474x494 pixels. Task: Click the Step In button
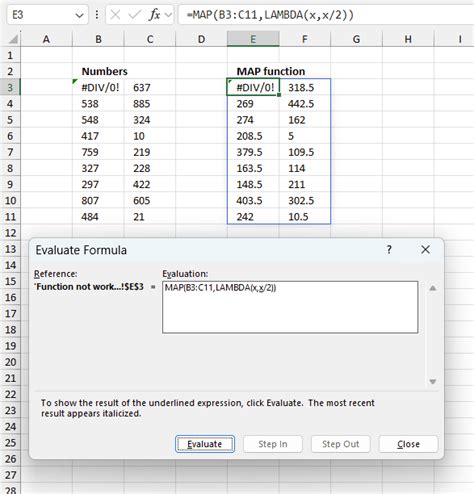273,444
